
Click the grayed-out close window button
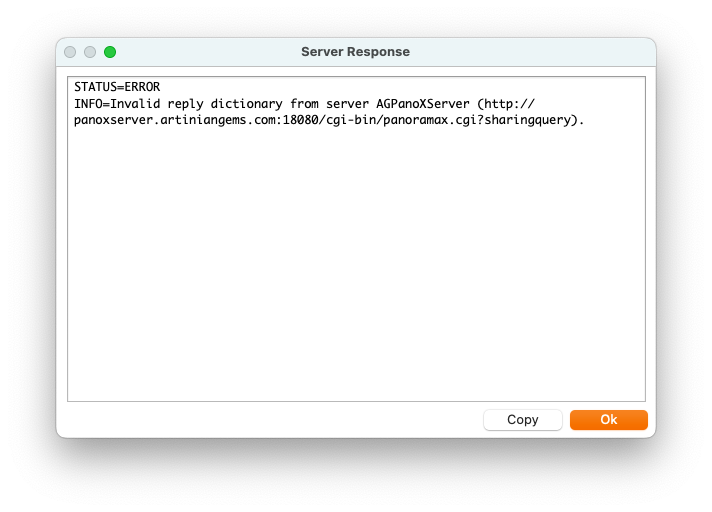point(70,52)
